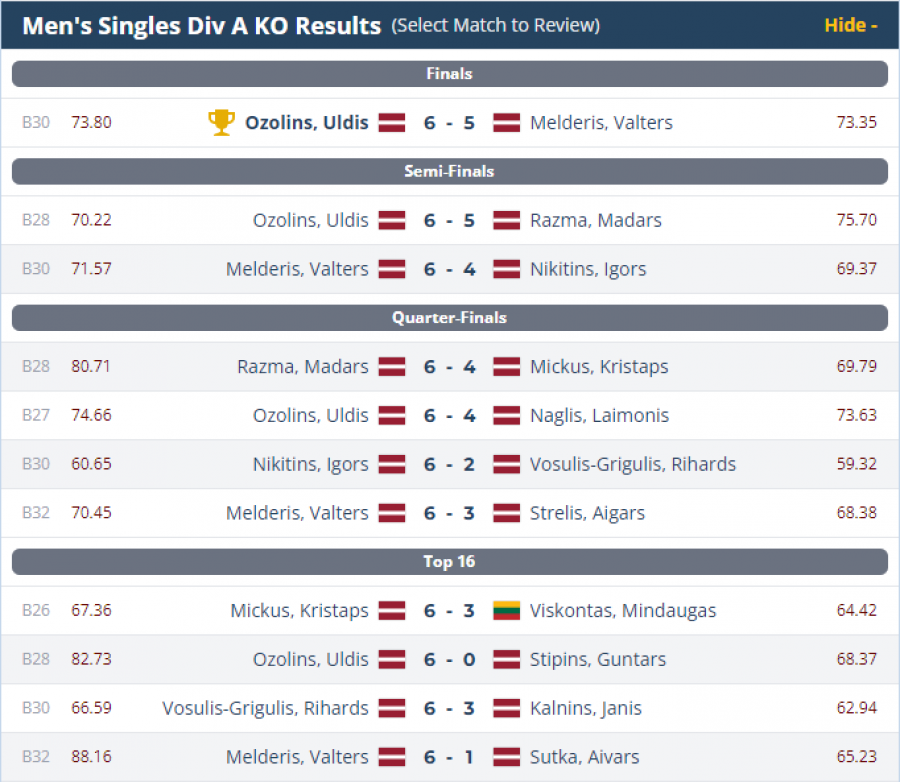Collapse the Finals section header
This screenshot has width=900, height=782.
tap(449, 74)
